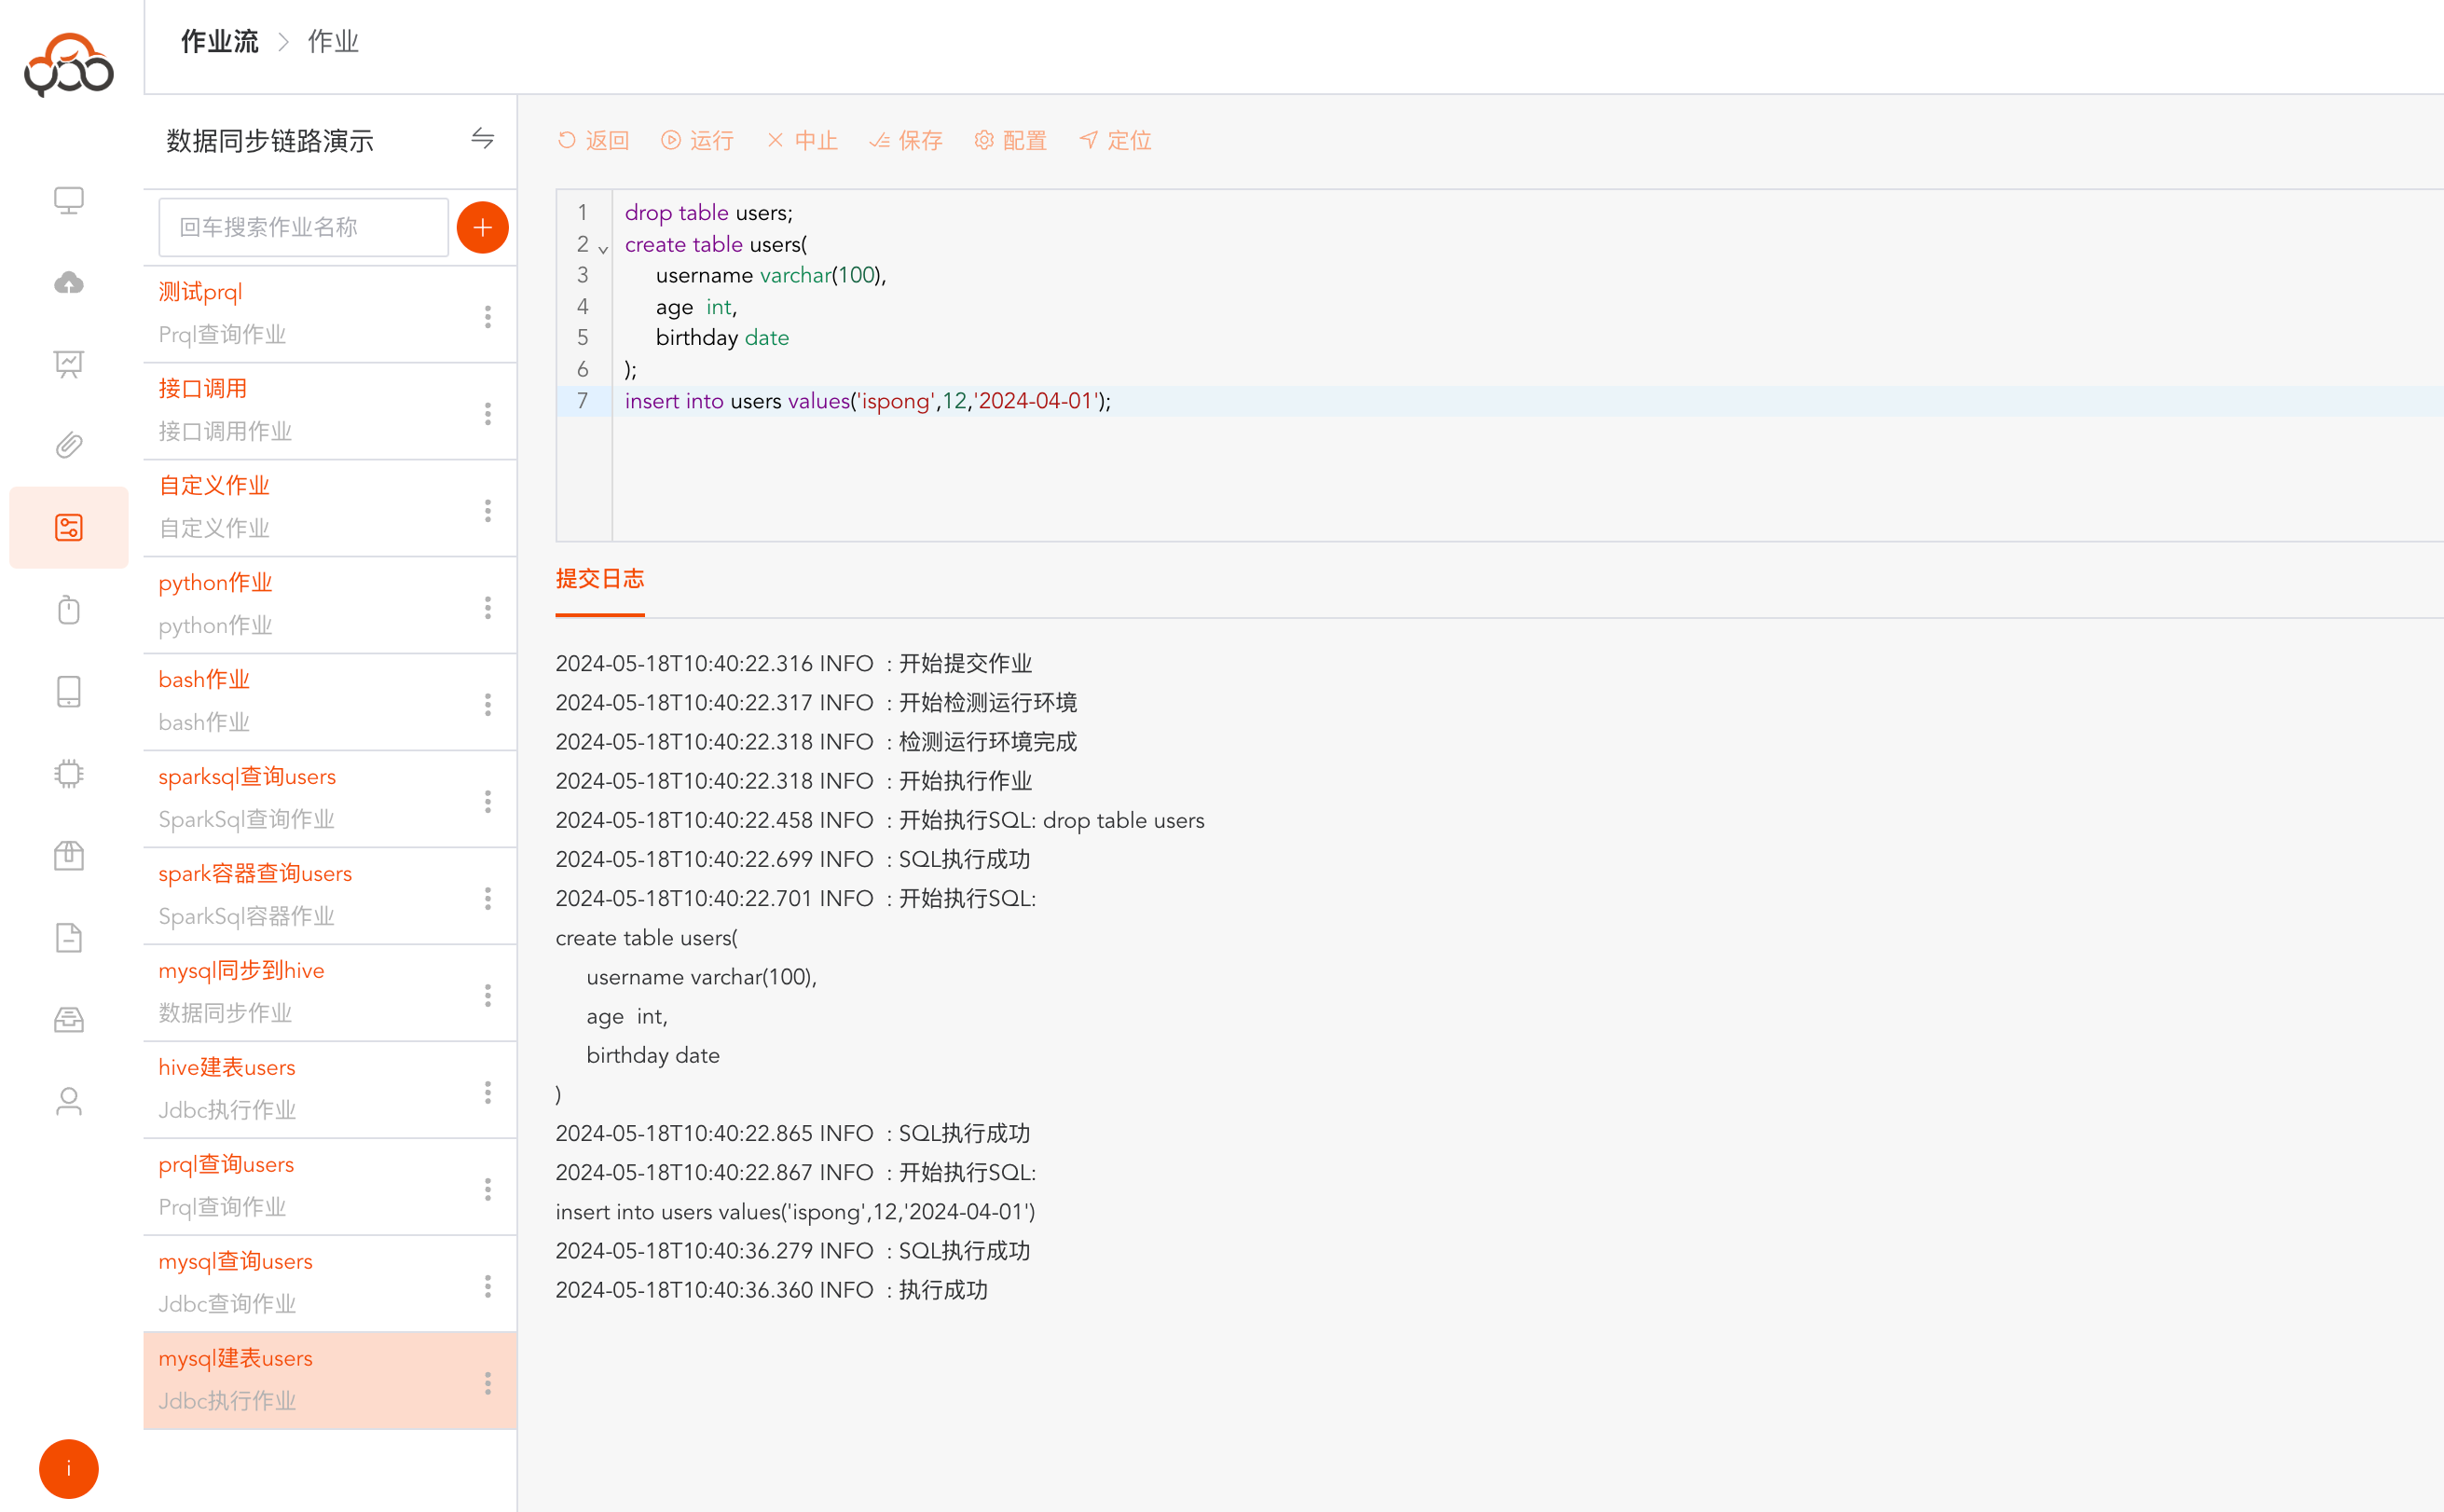
Task: Click the 返回 back button
Action: tap(593, 141)
